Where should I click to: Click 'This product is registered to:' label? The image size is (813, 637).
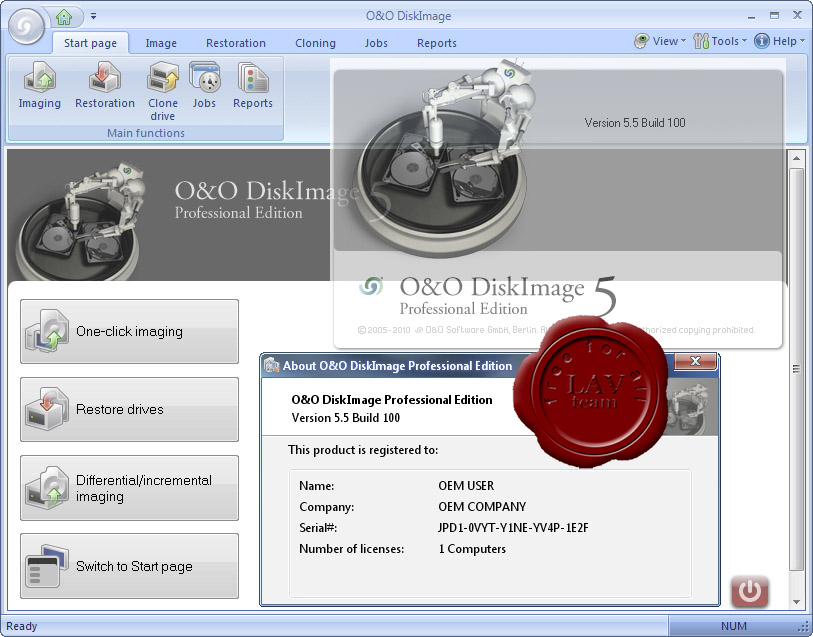click(x=363, y=450)
